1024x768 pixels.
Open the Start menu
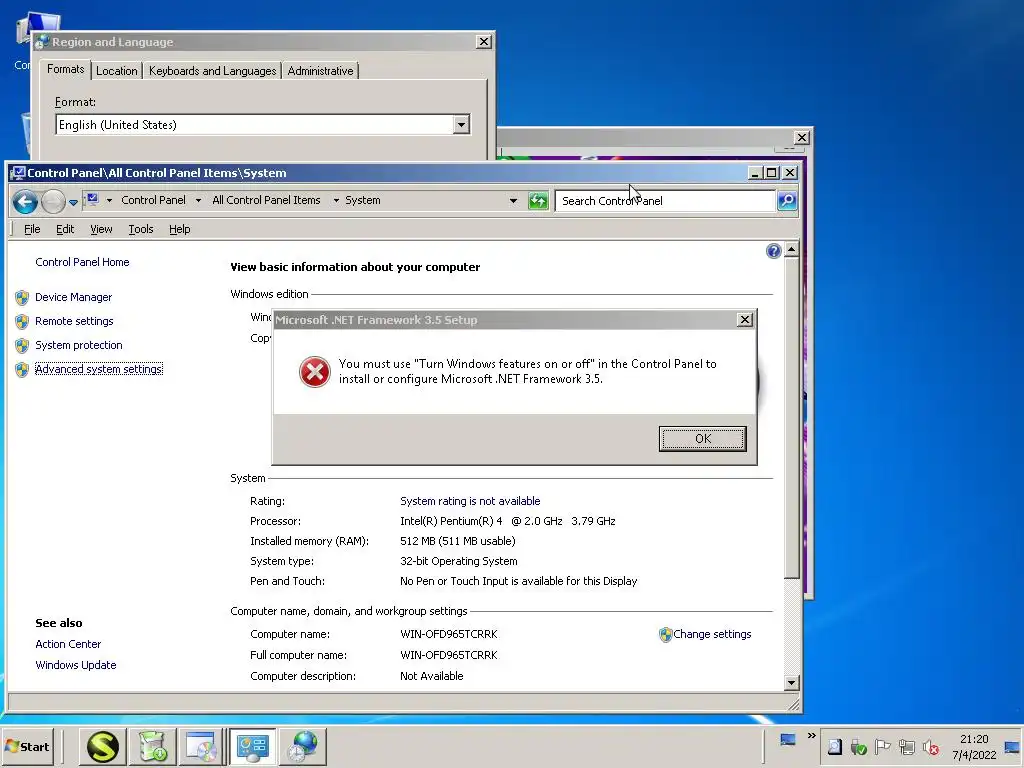tap(27, 746)
